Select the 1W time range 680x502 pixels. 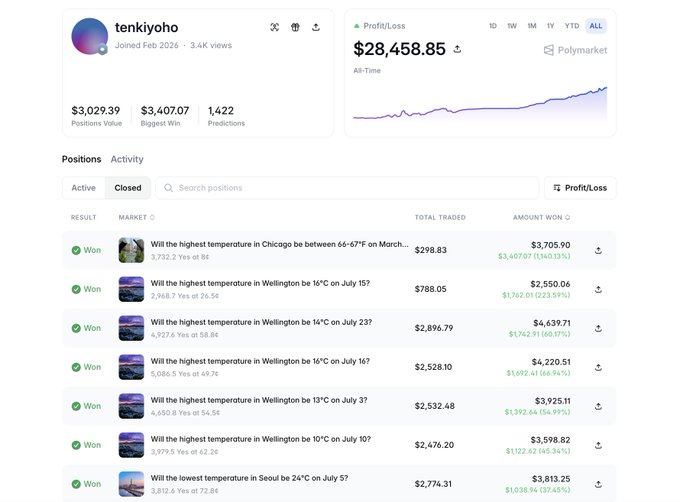(x=512, y=26)
